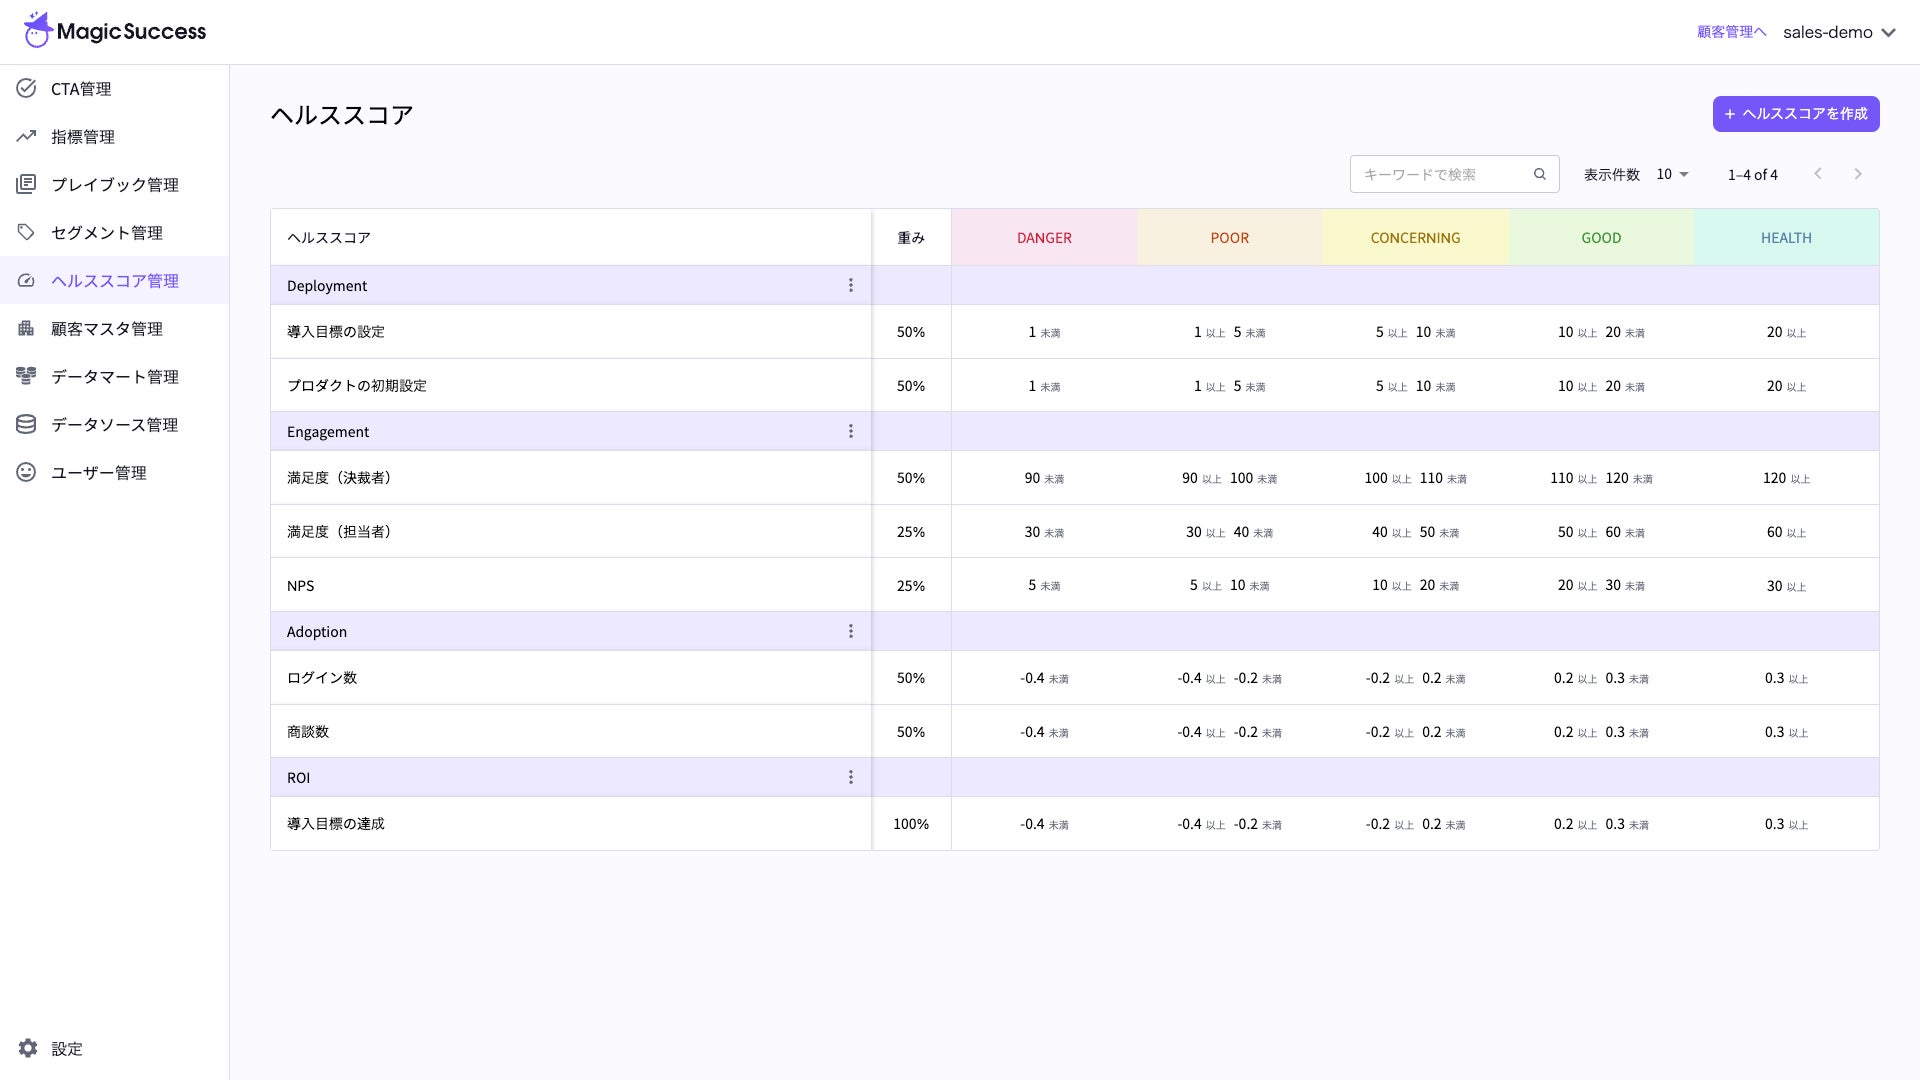
Task: Click the CTA管理 checkmark icon
Action: tap(26, 88)
